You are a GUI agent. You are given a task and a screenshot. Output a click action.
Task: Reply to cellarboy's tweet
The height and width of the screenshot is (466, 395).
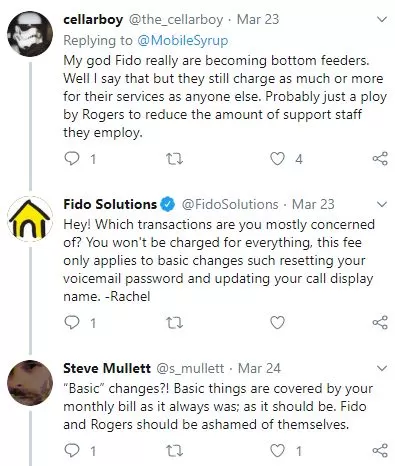tap(72, 159)
